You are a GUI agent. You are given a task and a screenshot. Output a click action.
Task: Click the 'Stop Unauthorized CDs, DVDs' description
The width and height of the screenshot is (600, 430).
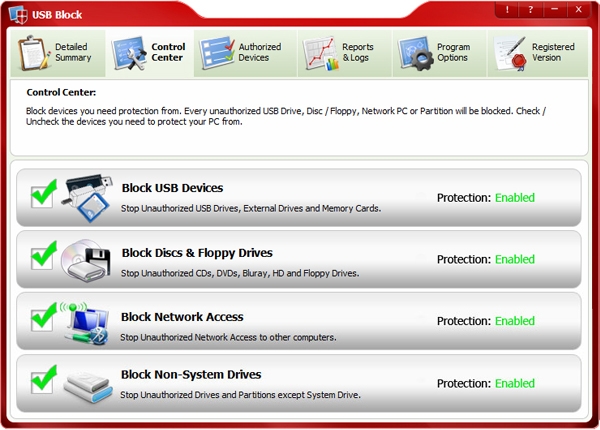[x=240, y=273]
